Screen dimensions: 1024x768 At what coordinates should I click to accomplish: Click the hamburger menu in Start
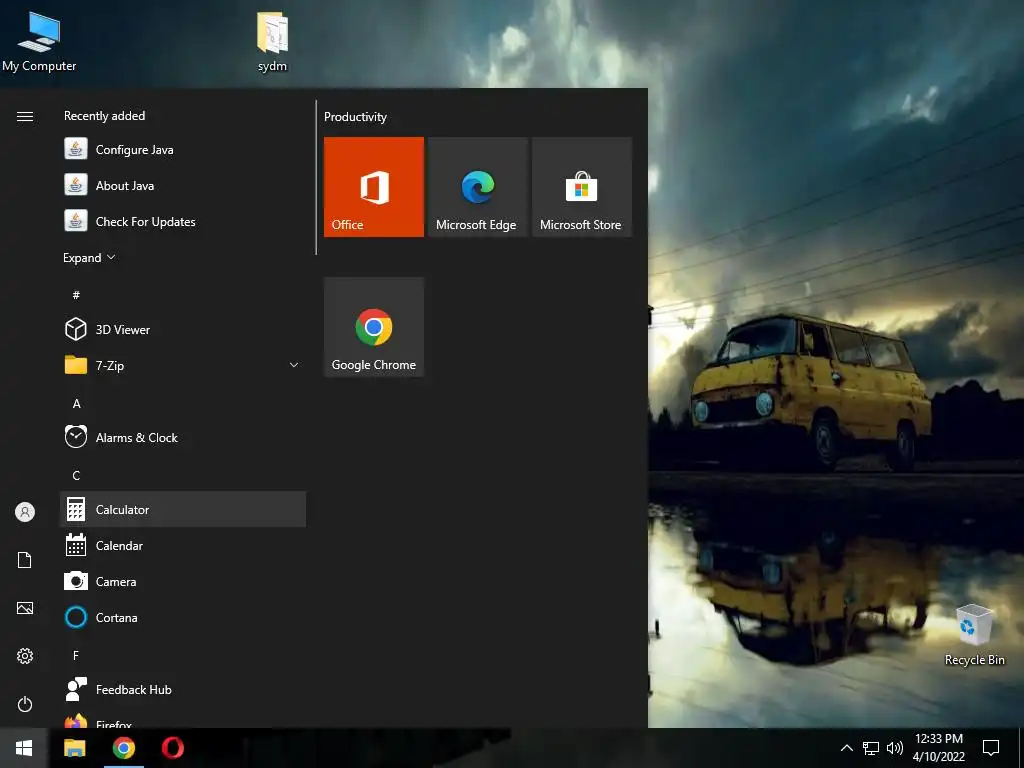[25, 116]
